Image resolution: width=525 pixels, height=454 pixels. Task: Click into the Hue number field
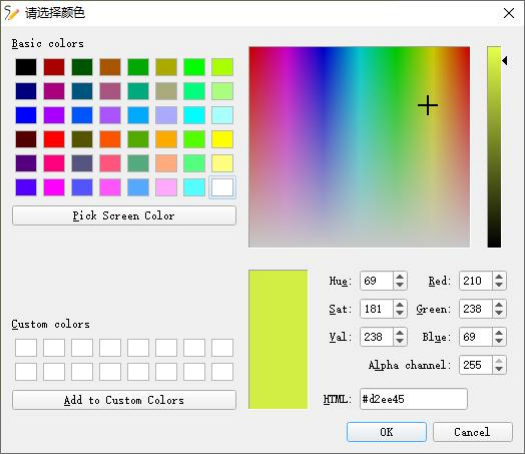[376, 281]
